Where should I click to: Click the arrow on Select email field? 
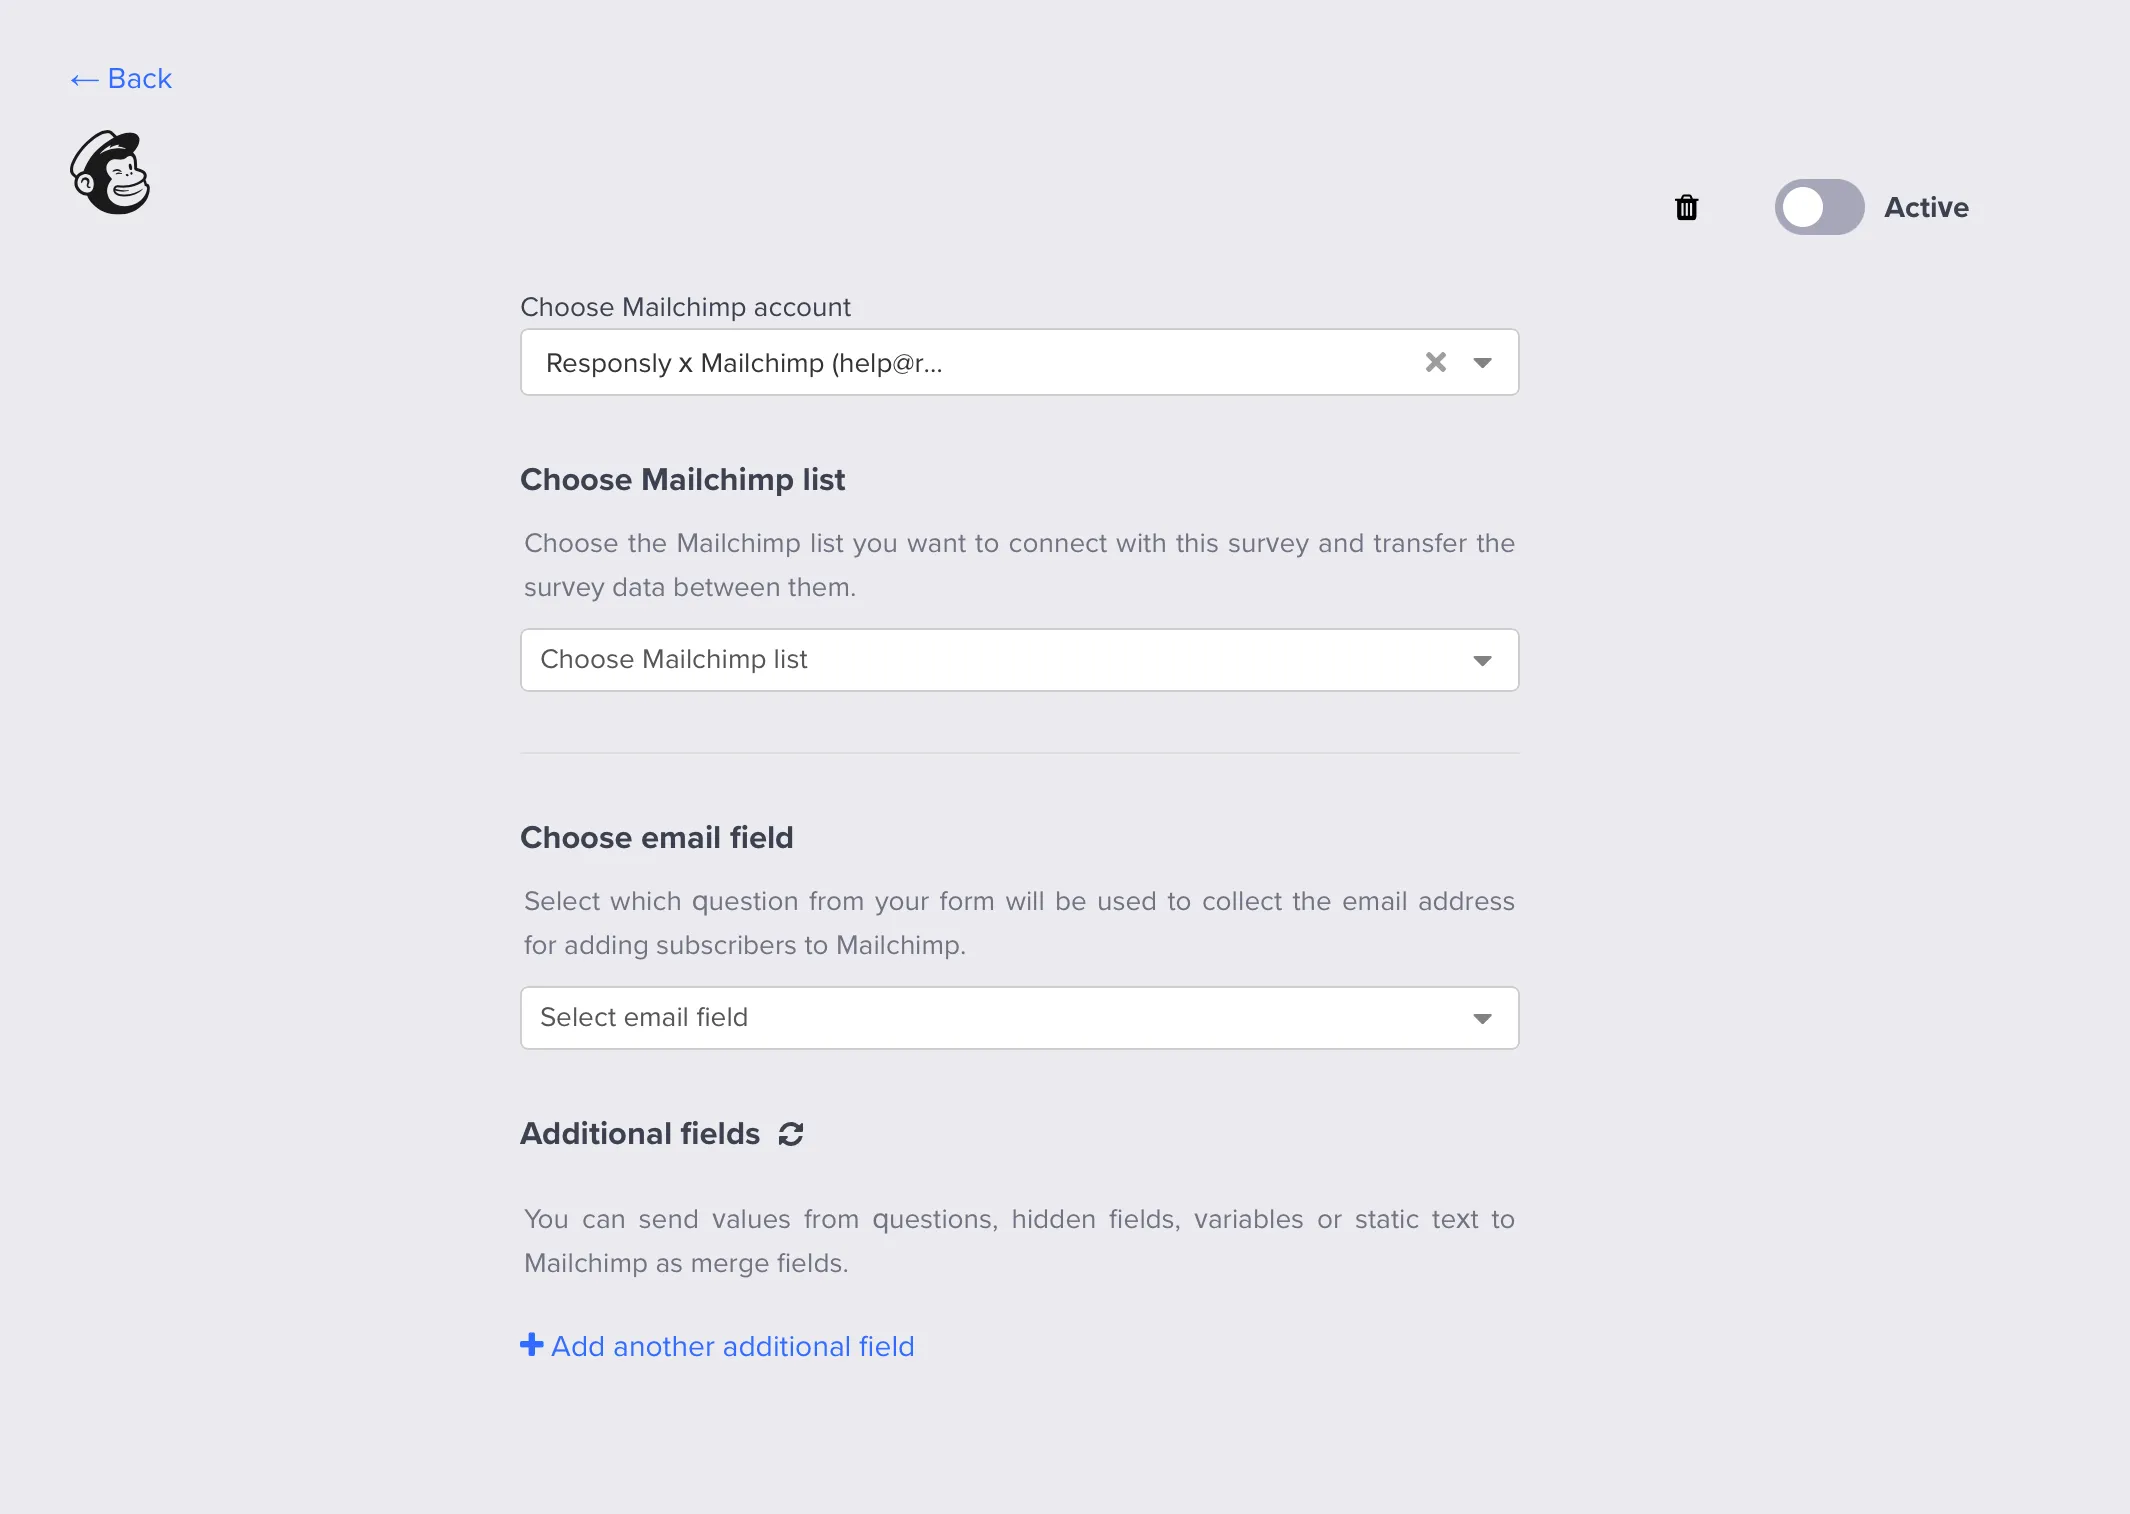[x=1483, y=1017]
